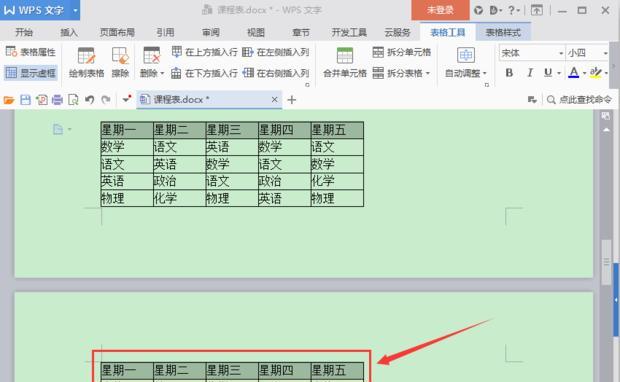Open the font color A dropdown arrow
Viewport: 620px width, 382px height.
pyautogui.click(x=584, y=73)
